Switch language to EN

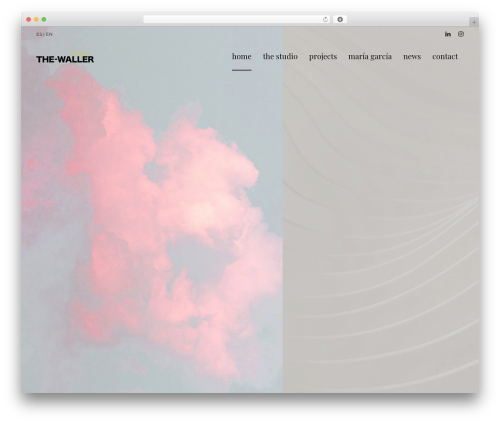pyautogui.click(x=49, y=34)
